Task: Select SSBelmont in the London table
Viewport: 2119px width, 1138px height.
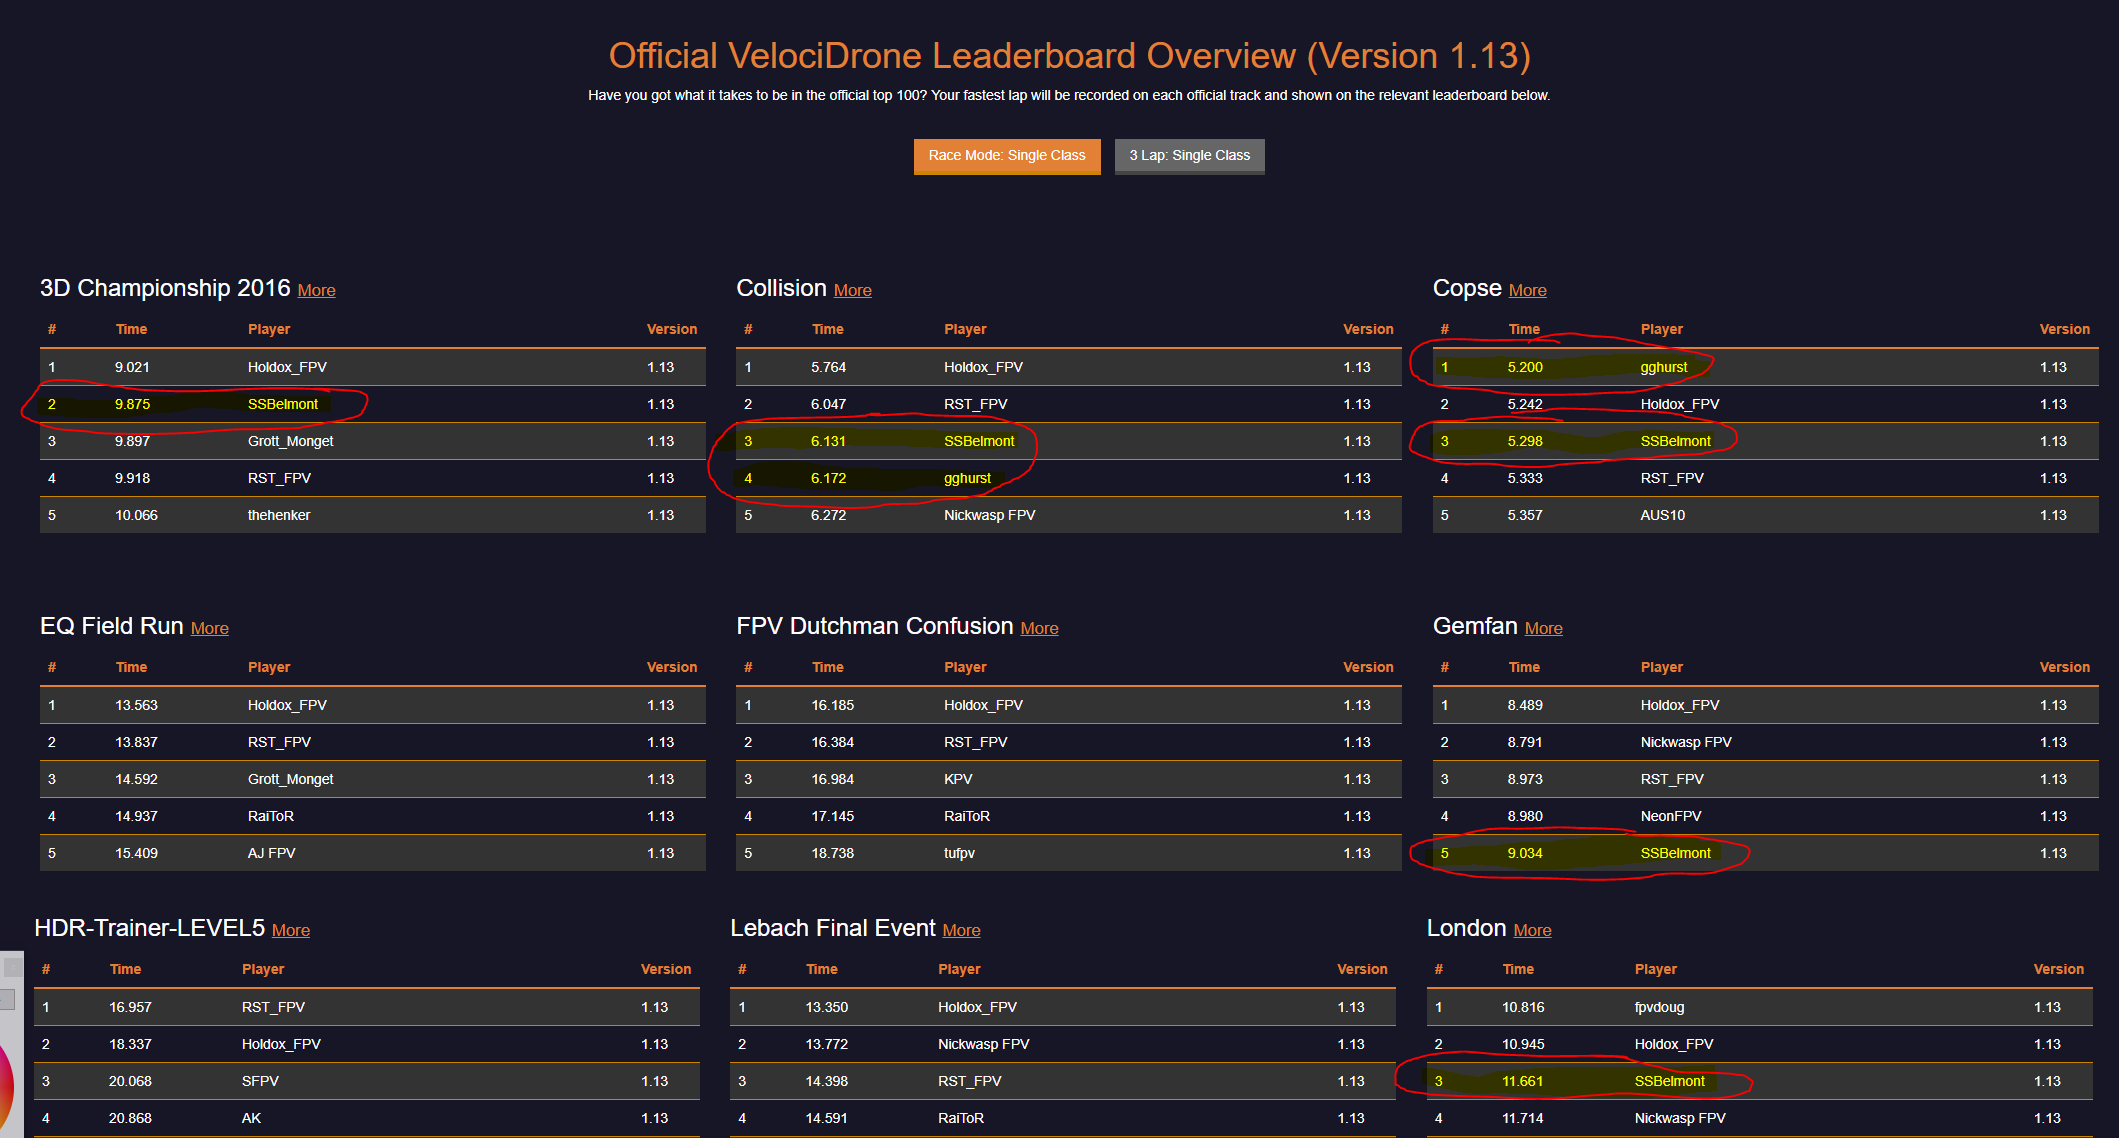Action: 1670,1081
